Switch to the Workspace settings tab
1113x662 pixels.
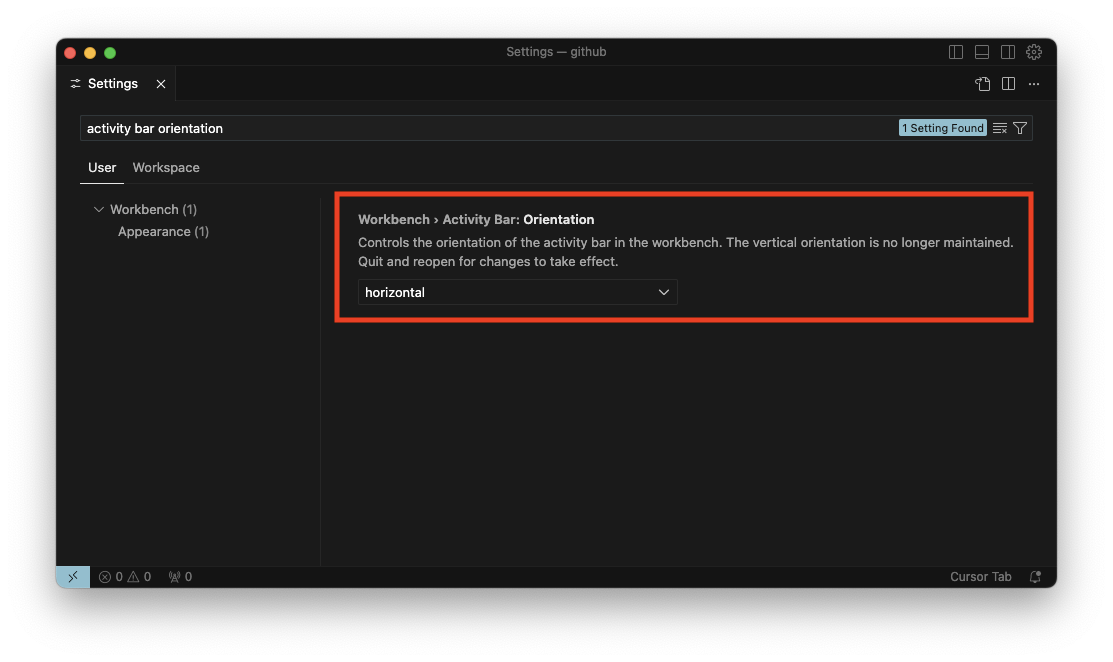[166, 168]
